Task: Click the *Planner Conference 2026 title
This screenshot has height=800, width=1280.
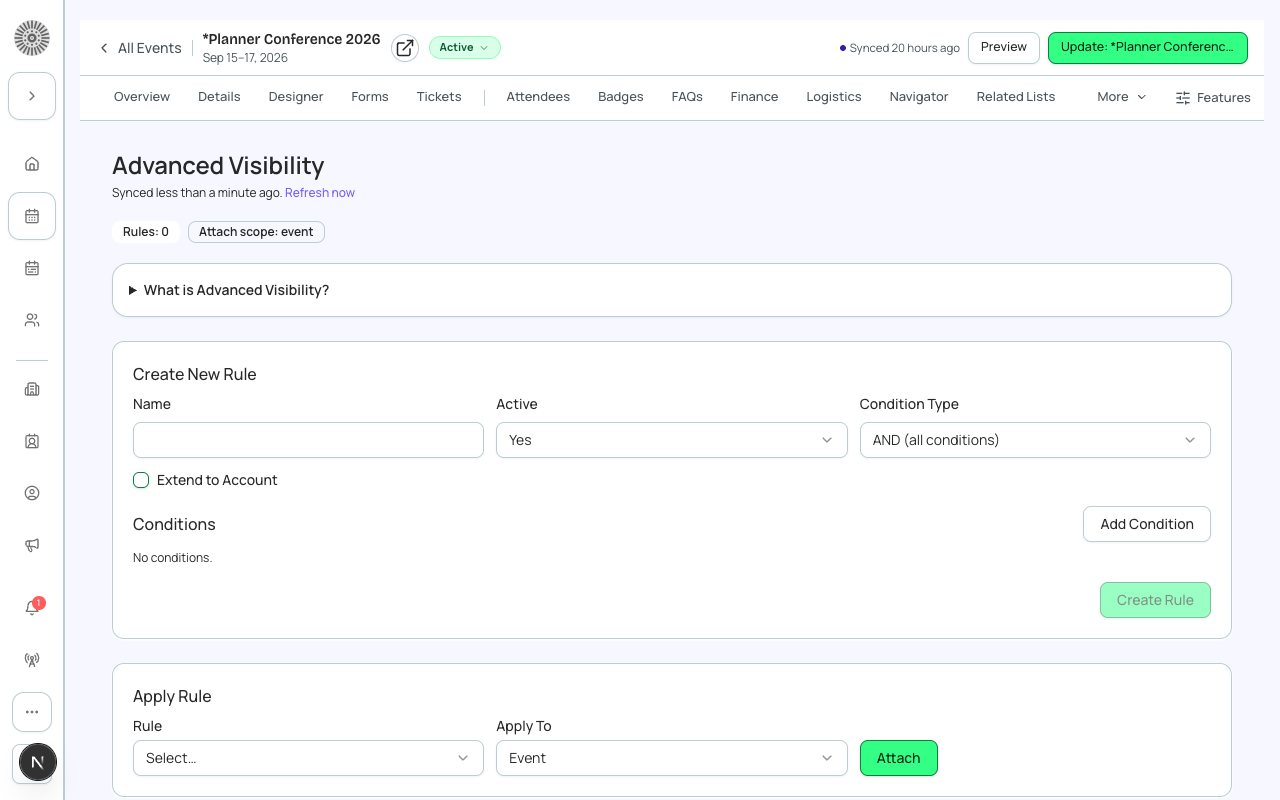Action: point(291,39)
